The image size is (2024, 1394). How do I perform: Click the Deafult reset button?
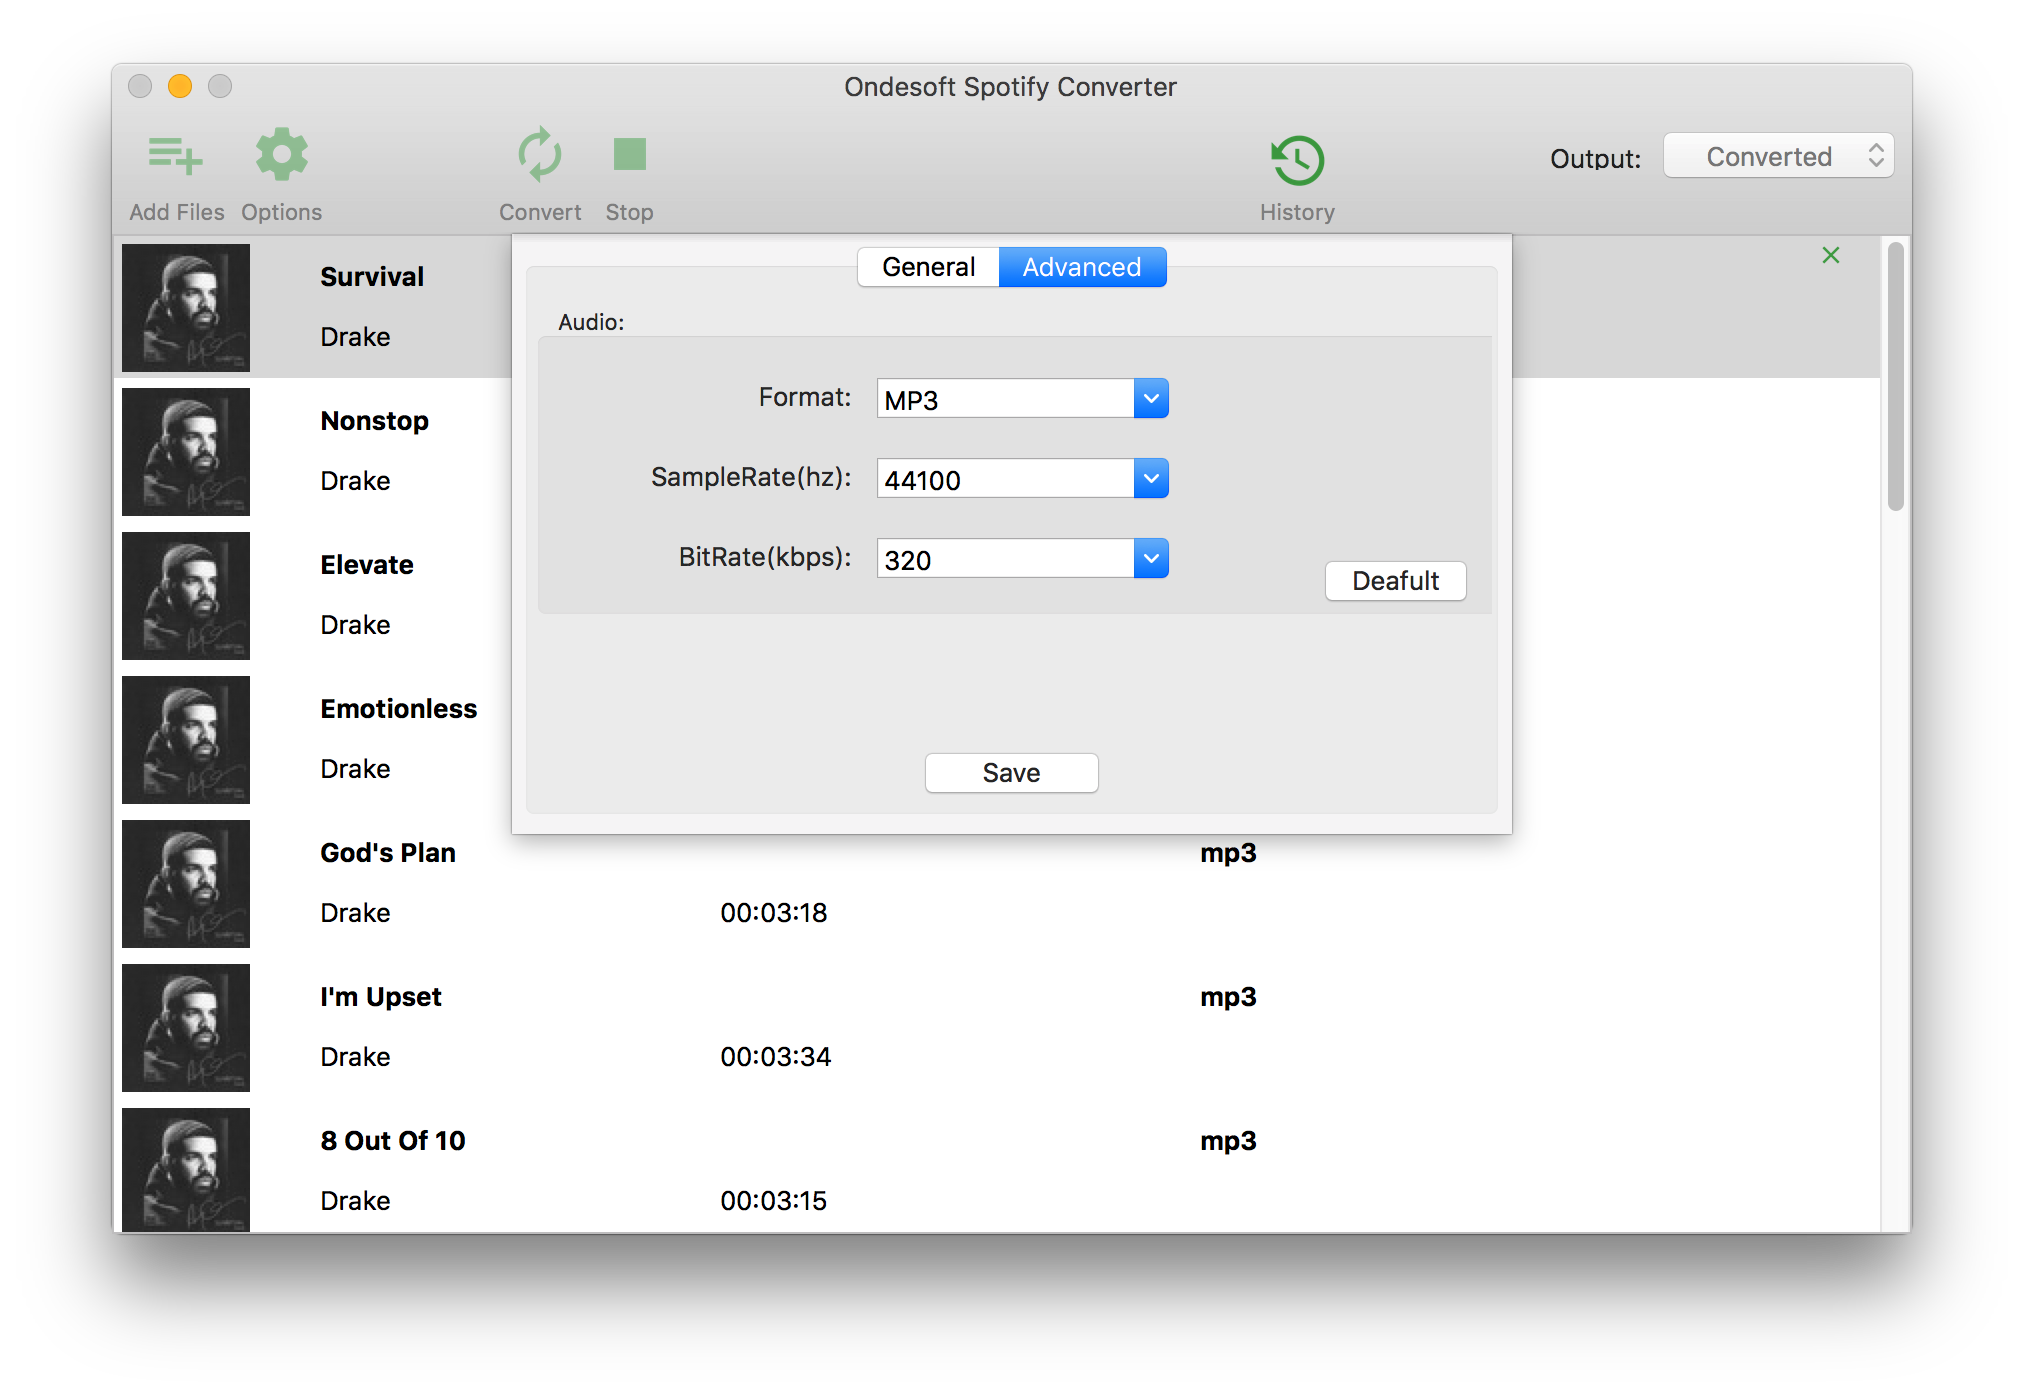(1390, 580)
